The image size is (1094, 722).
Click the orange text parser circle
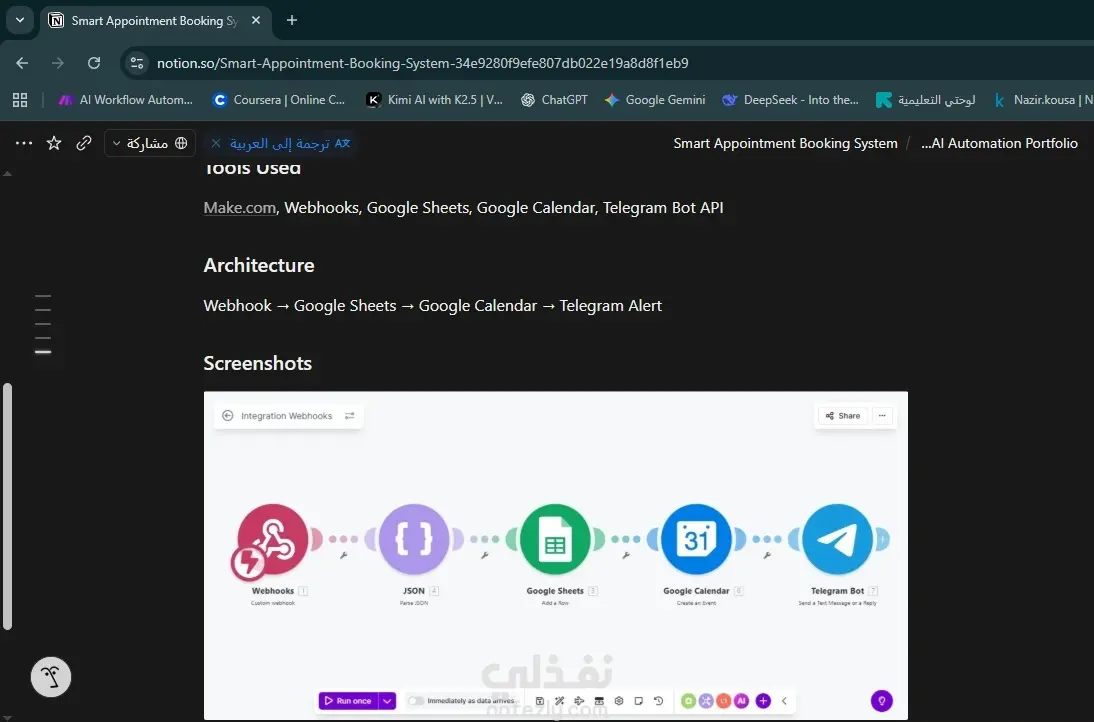click(x=724, y=701)
